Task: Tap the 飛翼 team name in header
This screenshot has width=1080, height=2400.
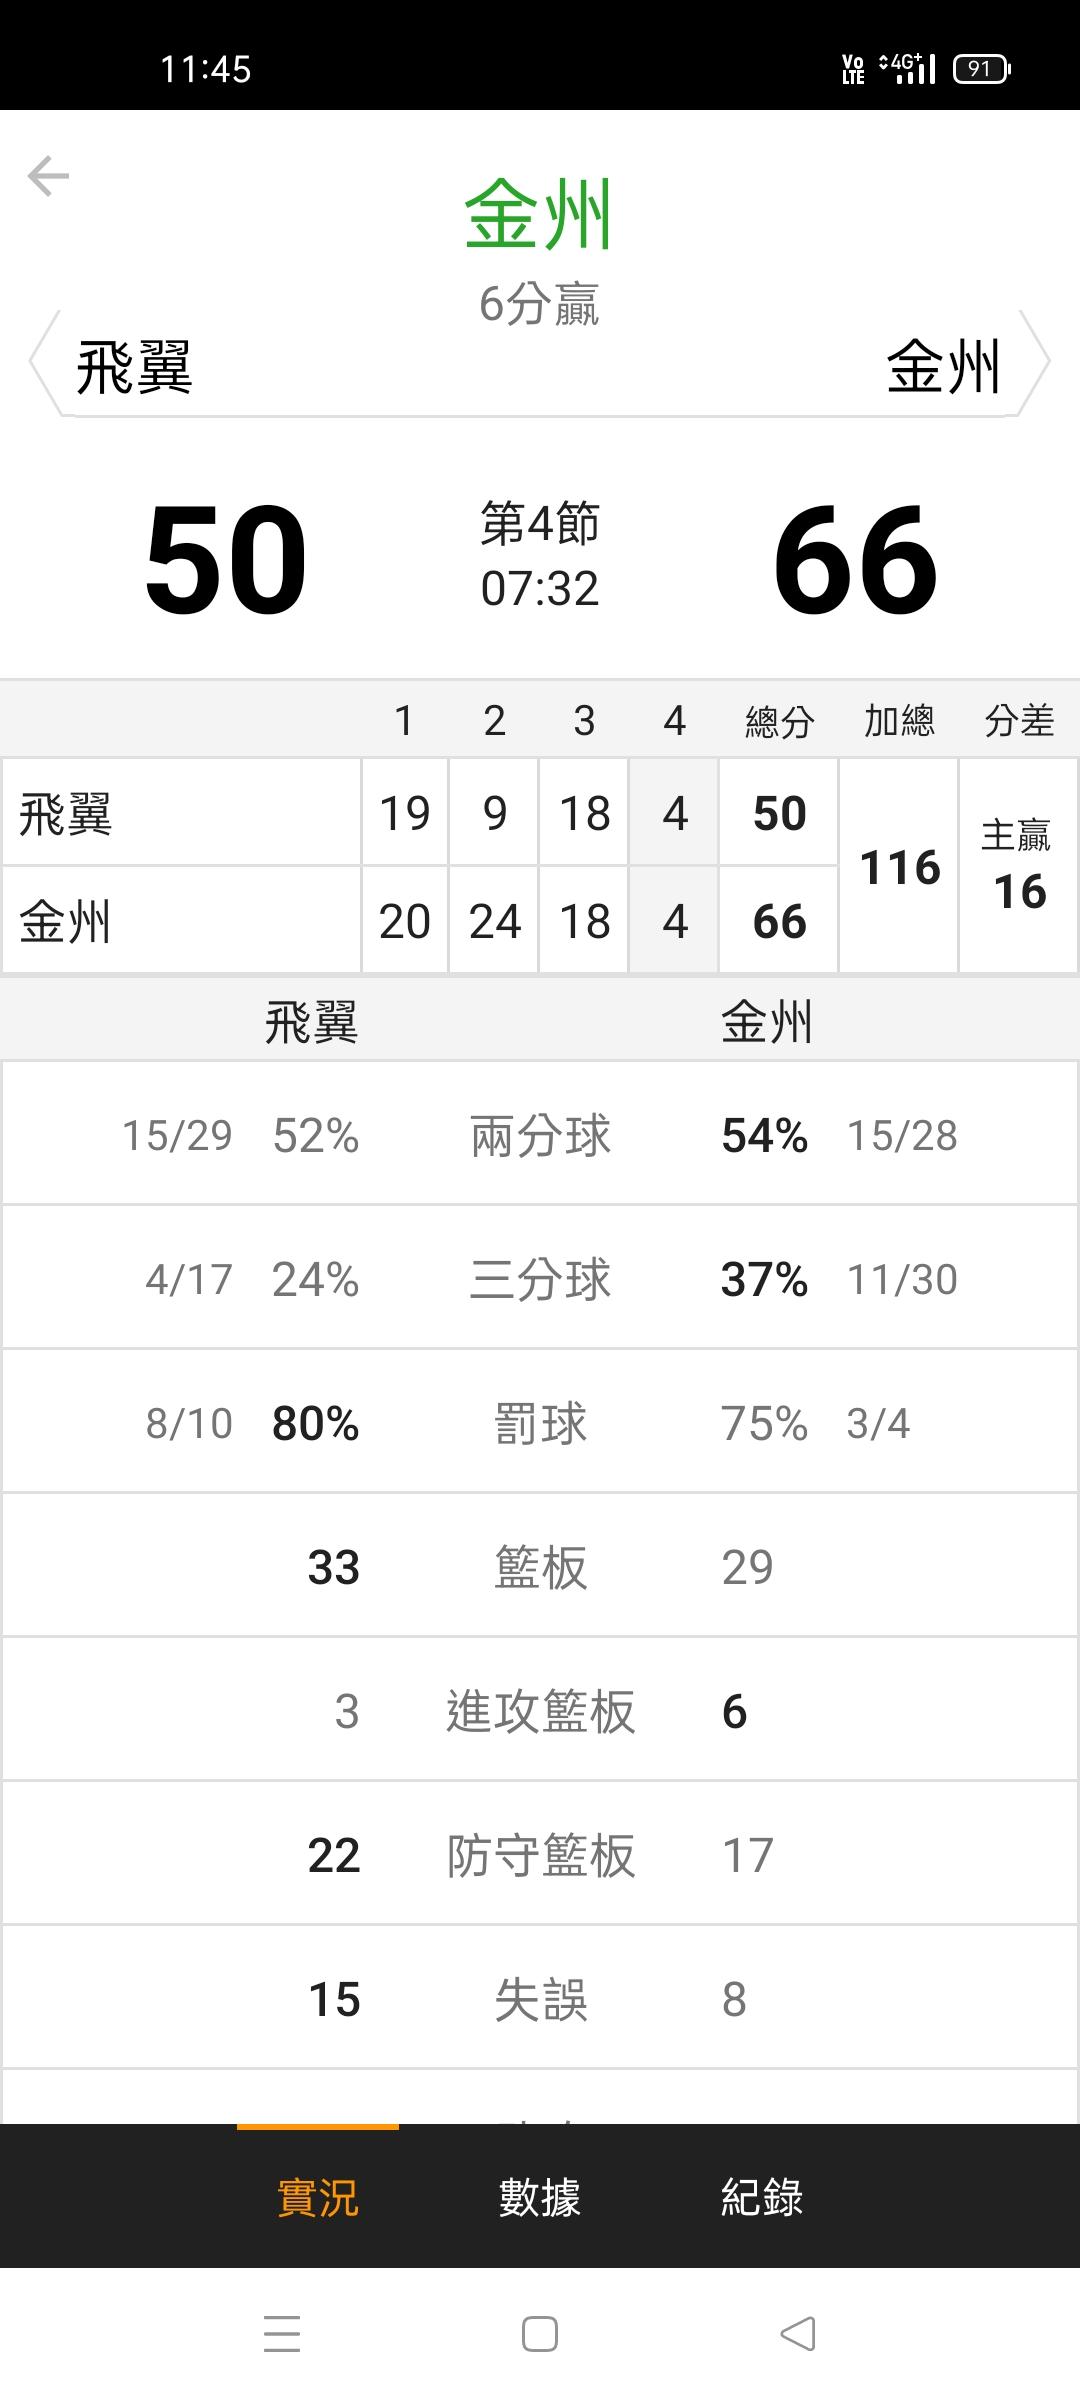Action: point(134,368)
